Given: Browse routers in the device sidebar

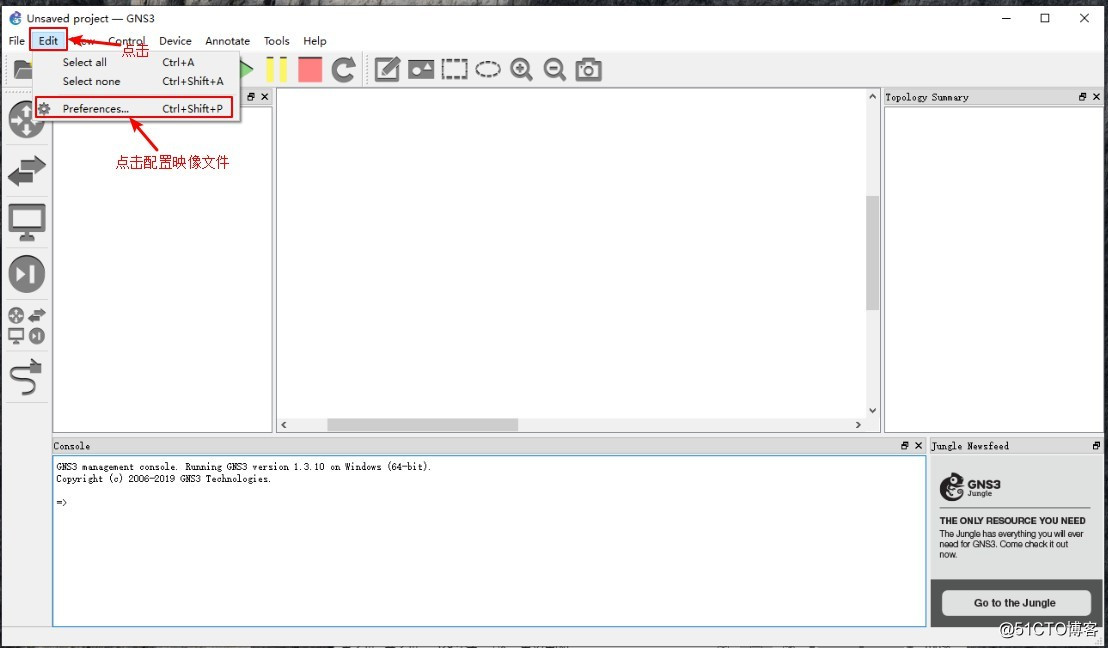Looking at the screenshot, I should pyautogui.click(x=26, y=119).
